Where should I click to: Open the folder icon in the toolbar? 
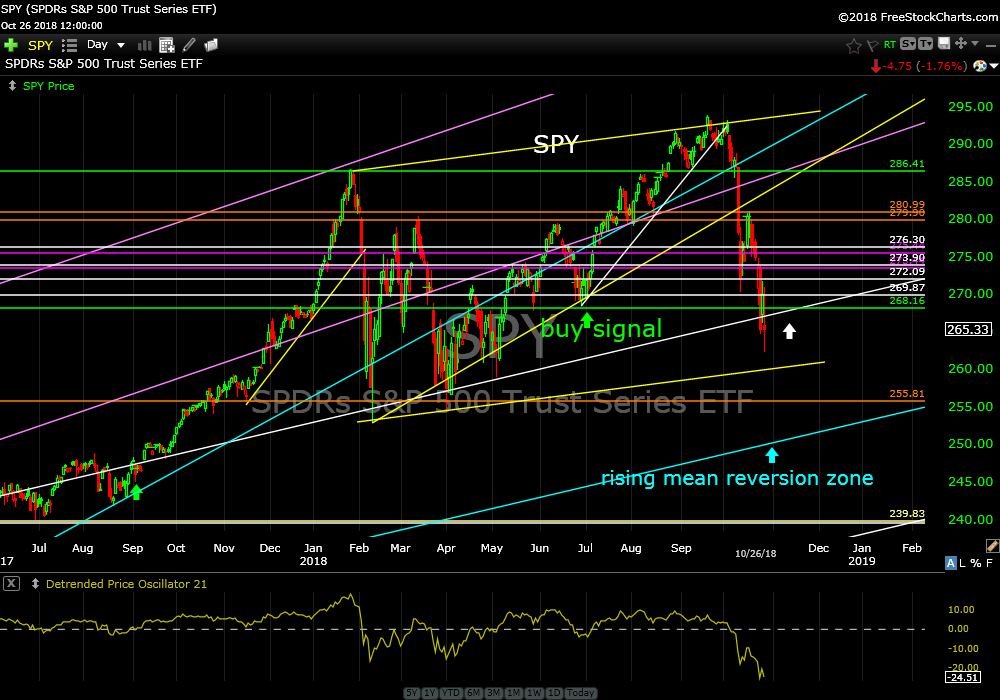211,45
